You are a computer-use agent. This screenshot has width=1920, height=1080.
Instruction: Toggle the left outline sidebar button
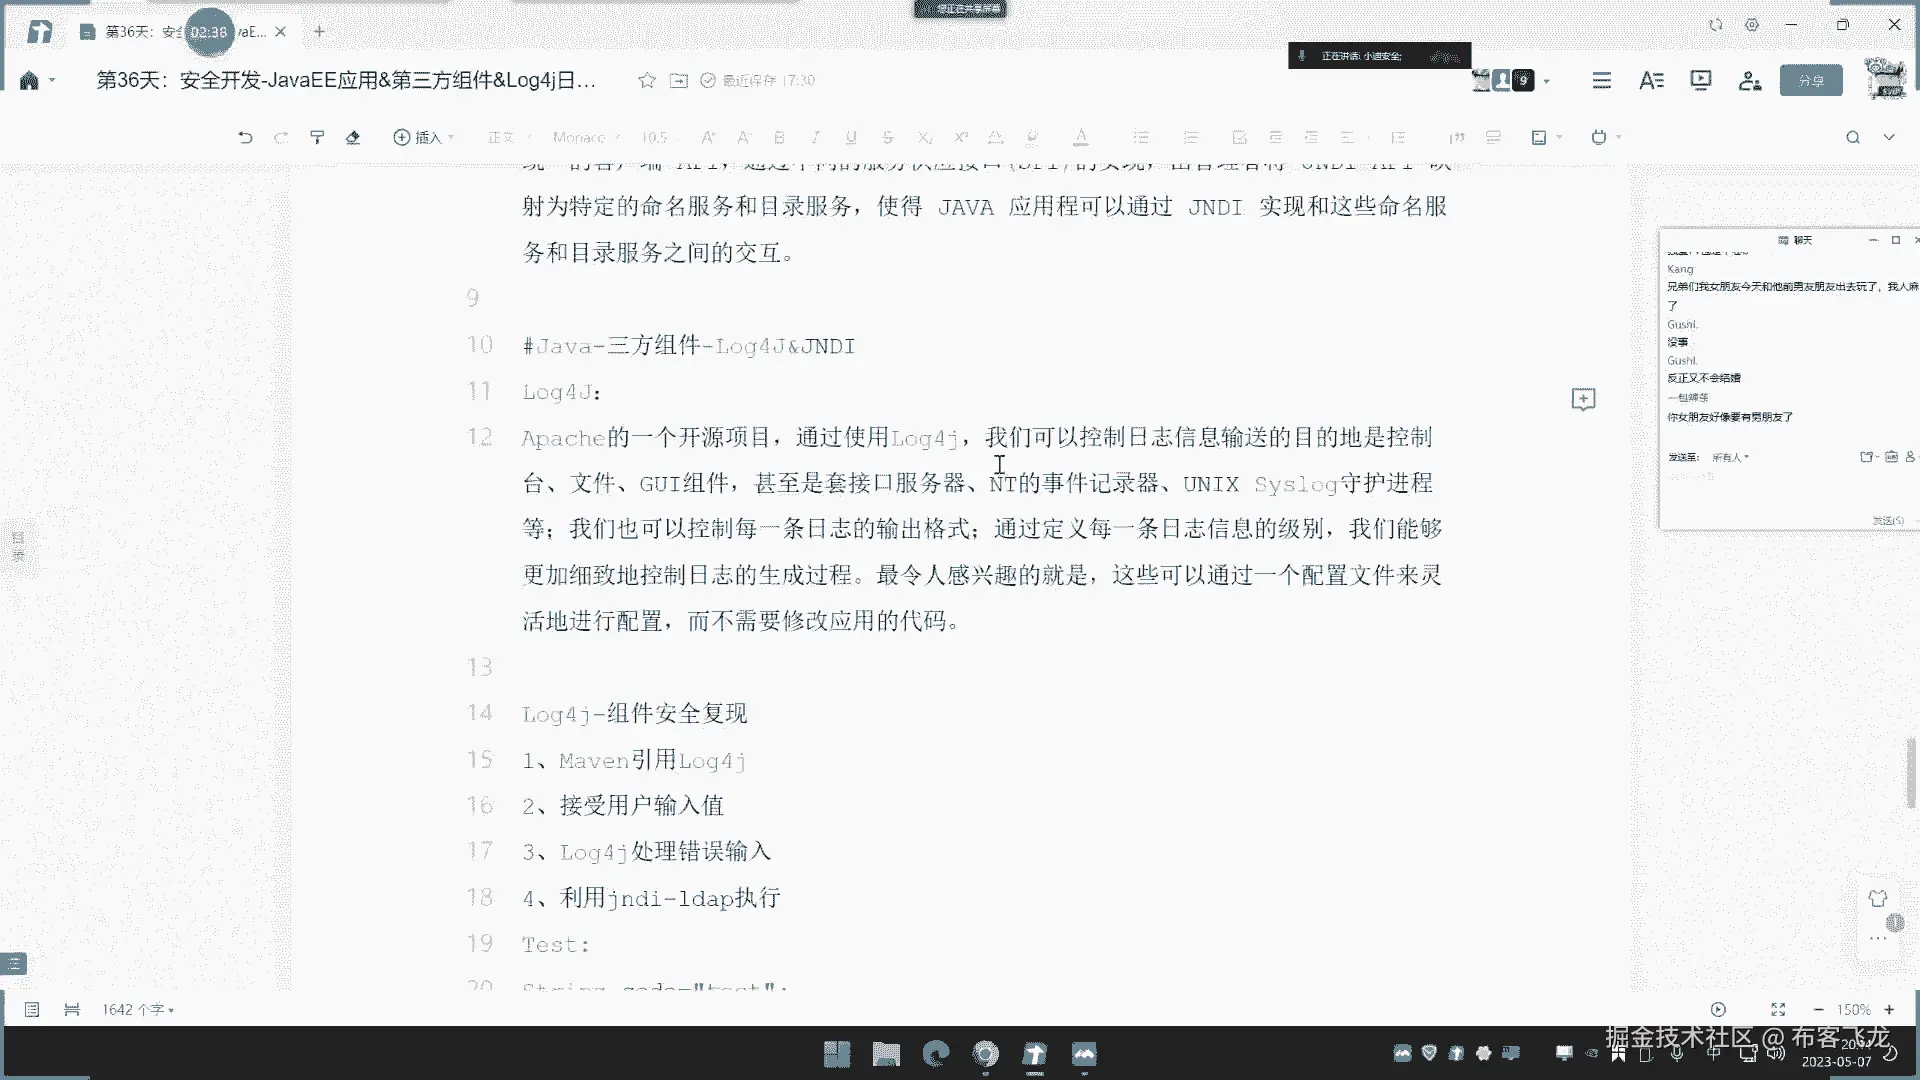point(14,963)
